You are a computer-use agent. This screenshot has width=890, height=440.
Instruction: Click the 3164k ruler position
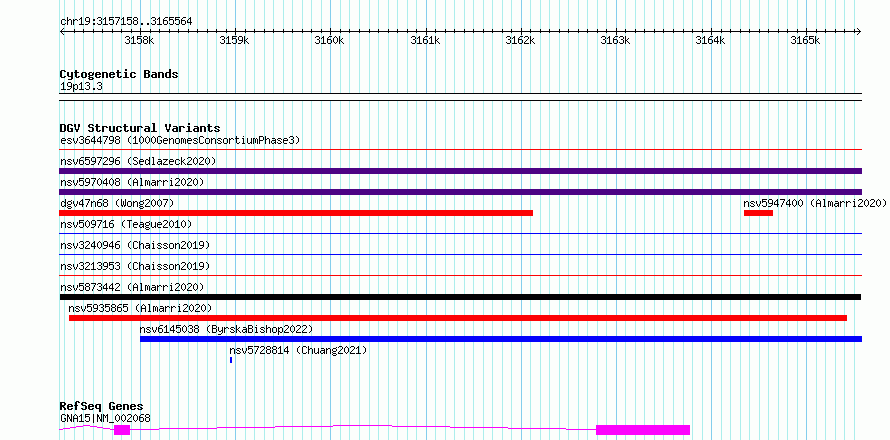(x=711, y=40)
